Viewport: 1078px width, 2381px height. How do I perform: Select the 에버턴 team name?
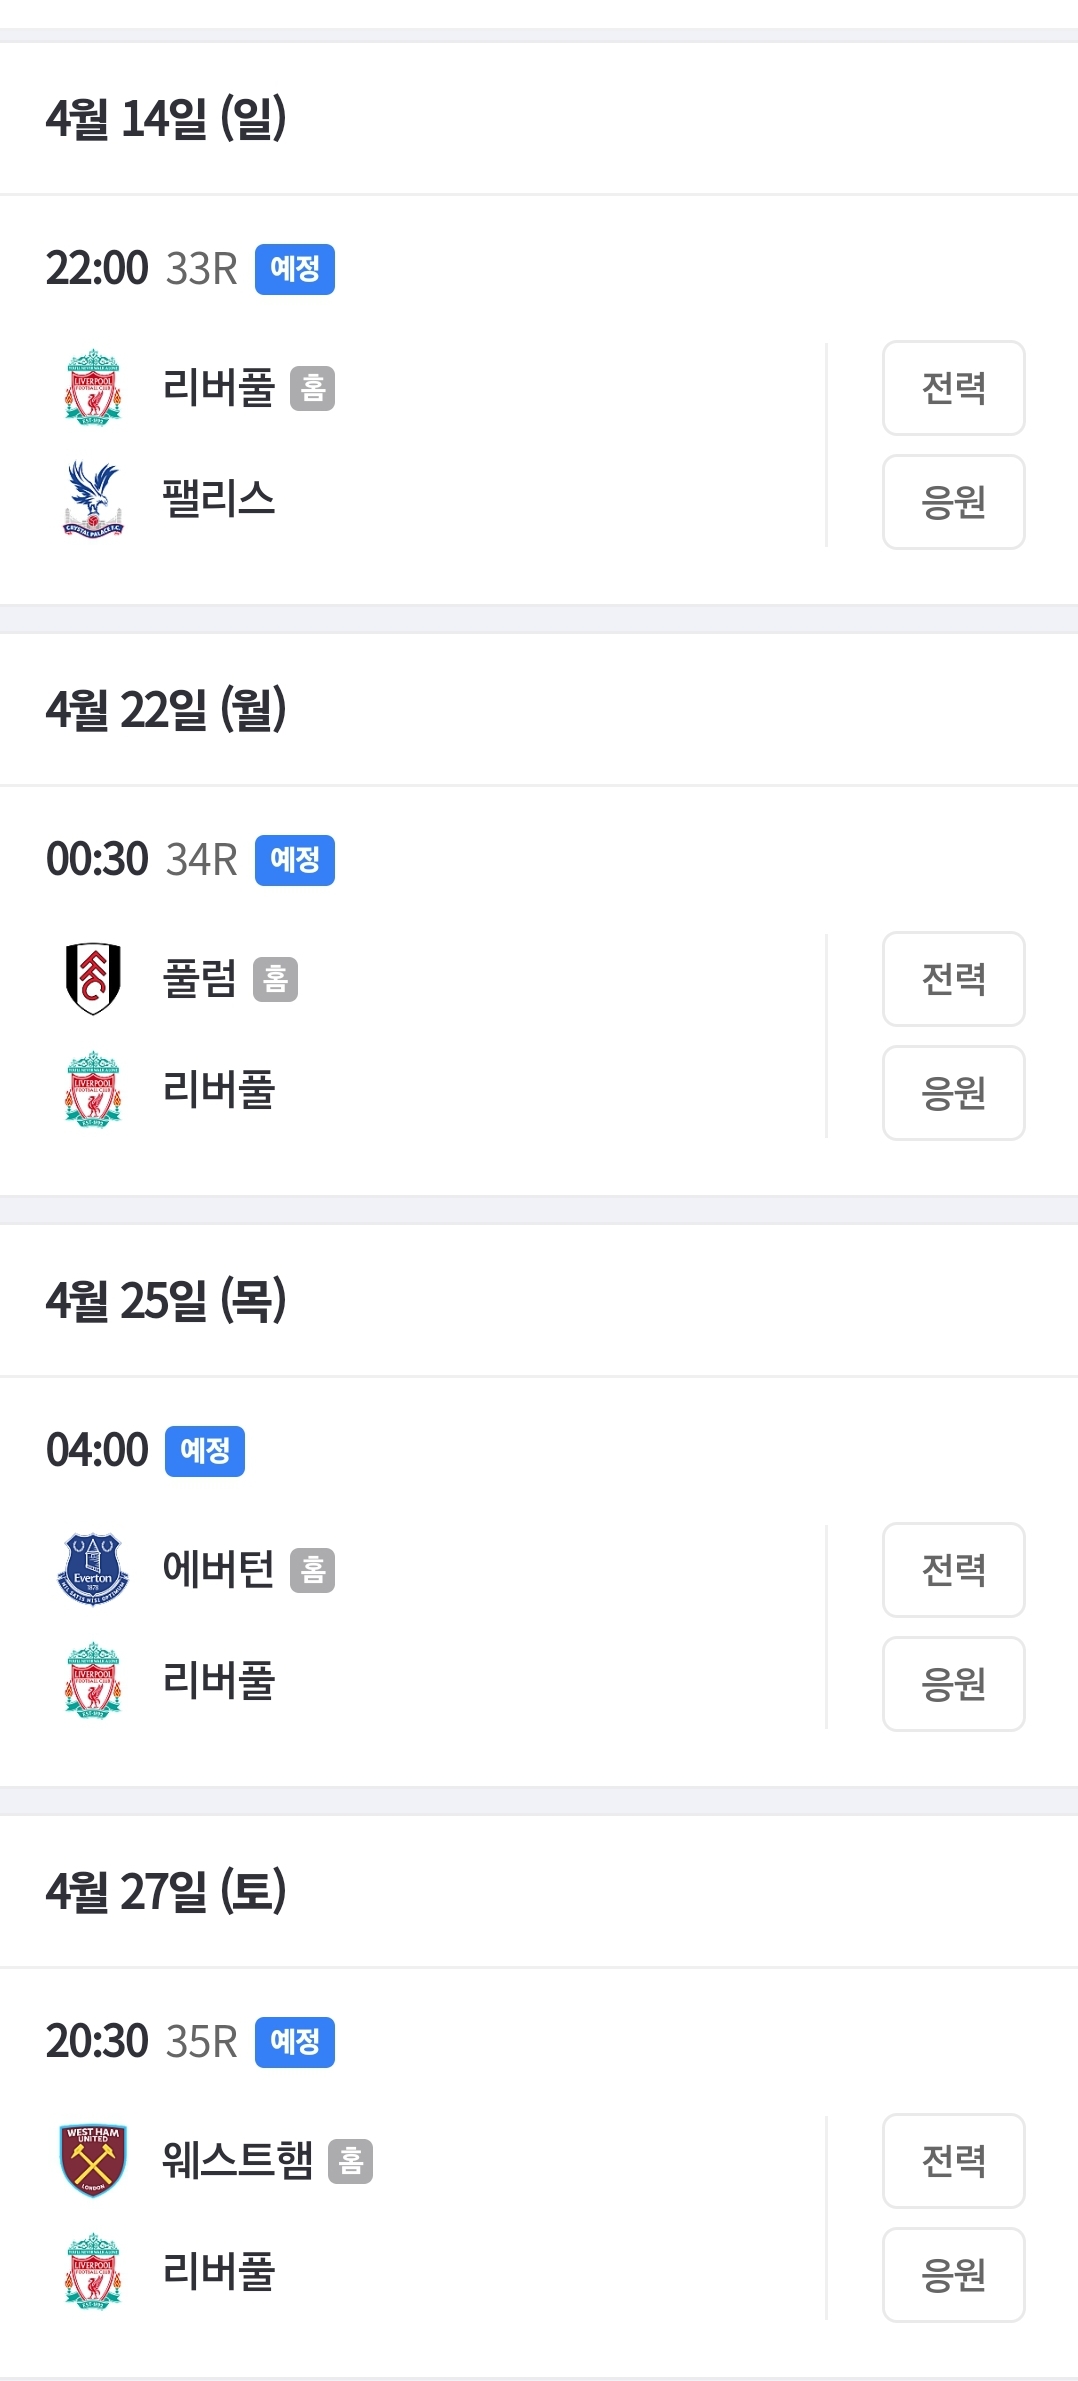pyautogui.click(x=219, y=1570)
